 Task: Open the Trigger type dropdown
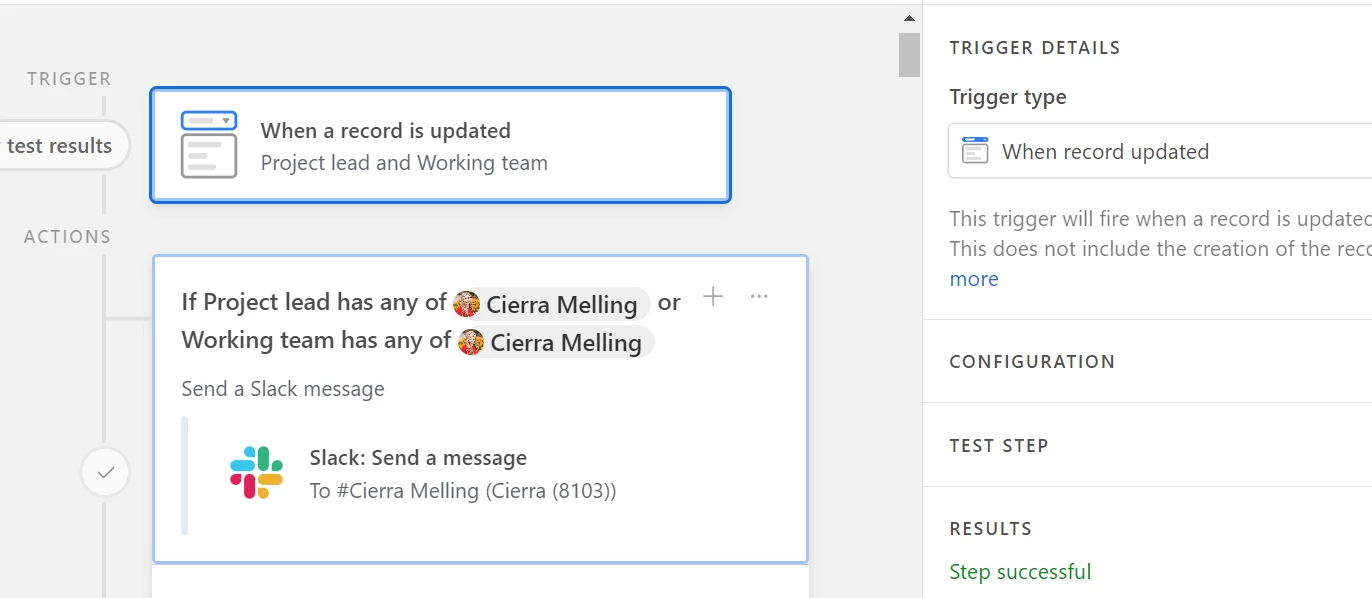click(x=1160, y=151)
